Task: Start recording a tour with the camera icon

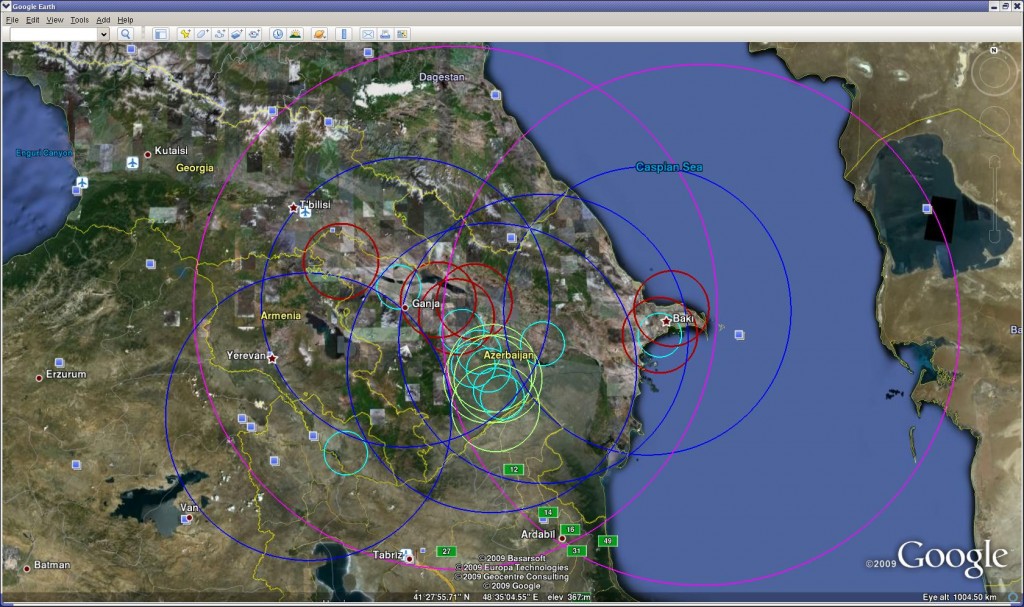Action: click(254, 34)
